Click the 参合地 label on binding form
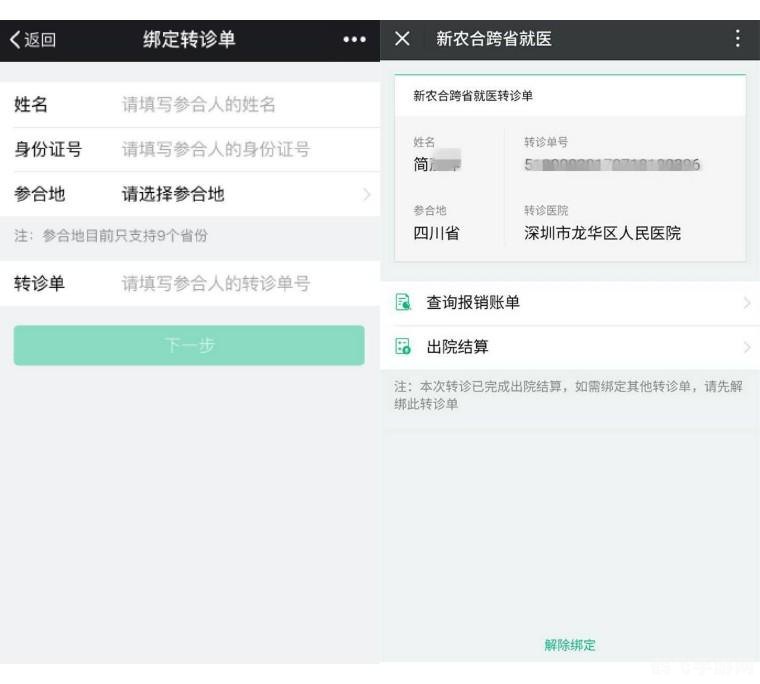The image size is (760, 684). (x=39, y=194)
